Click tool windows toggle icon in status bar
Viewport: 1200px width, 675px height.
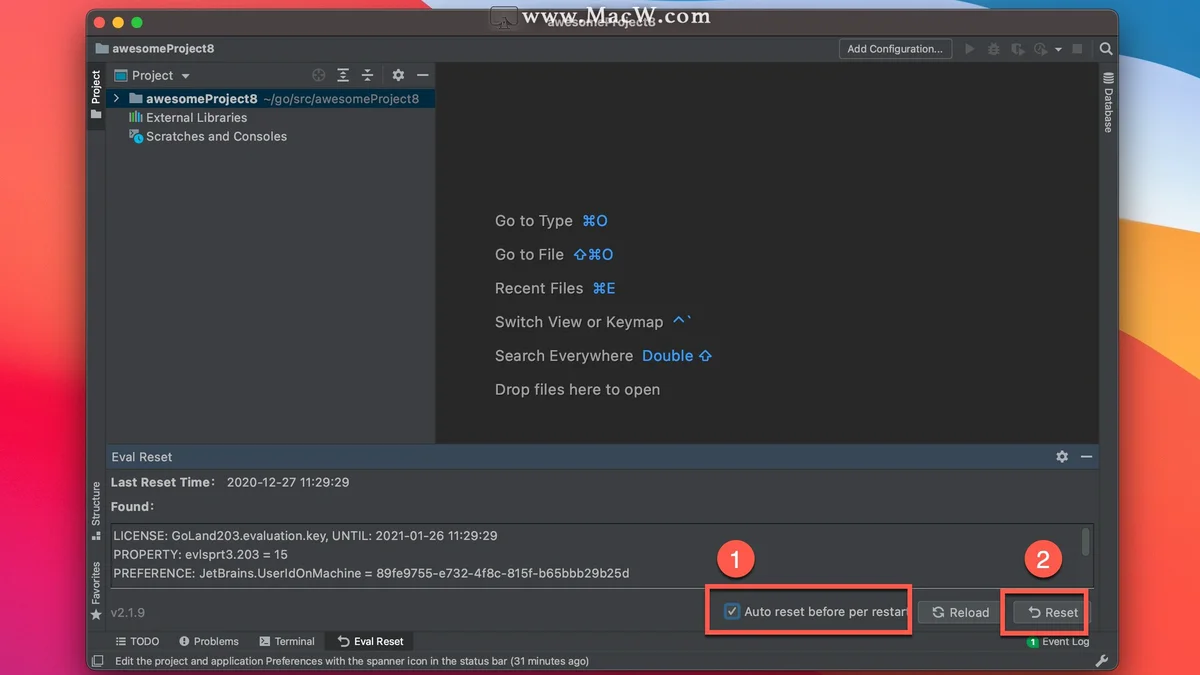tap(97, 661)
